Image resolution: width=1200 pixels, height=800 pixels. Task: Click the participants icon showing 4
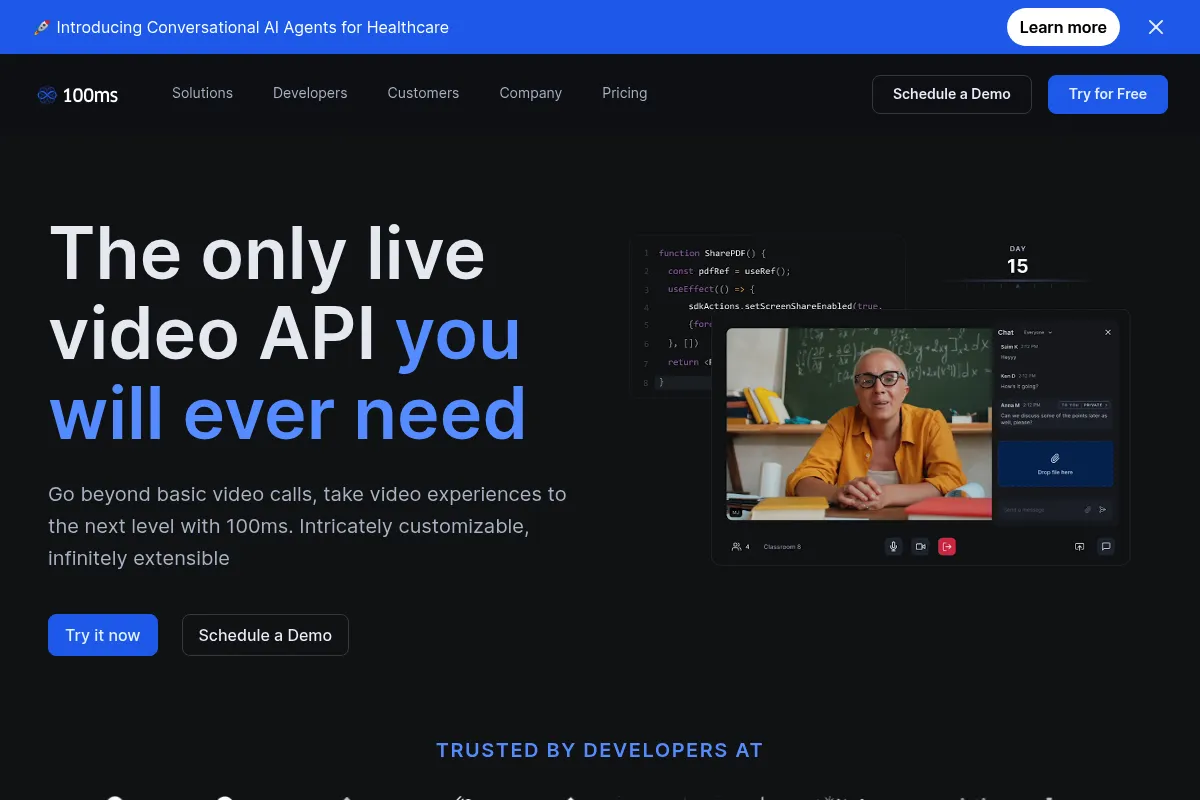point(740,547)
